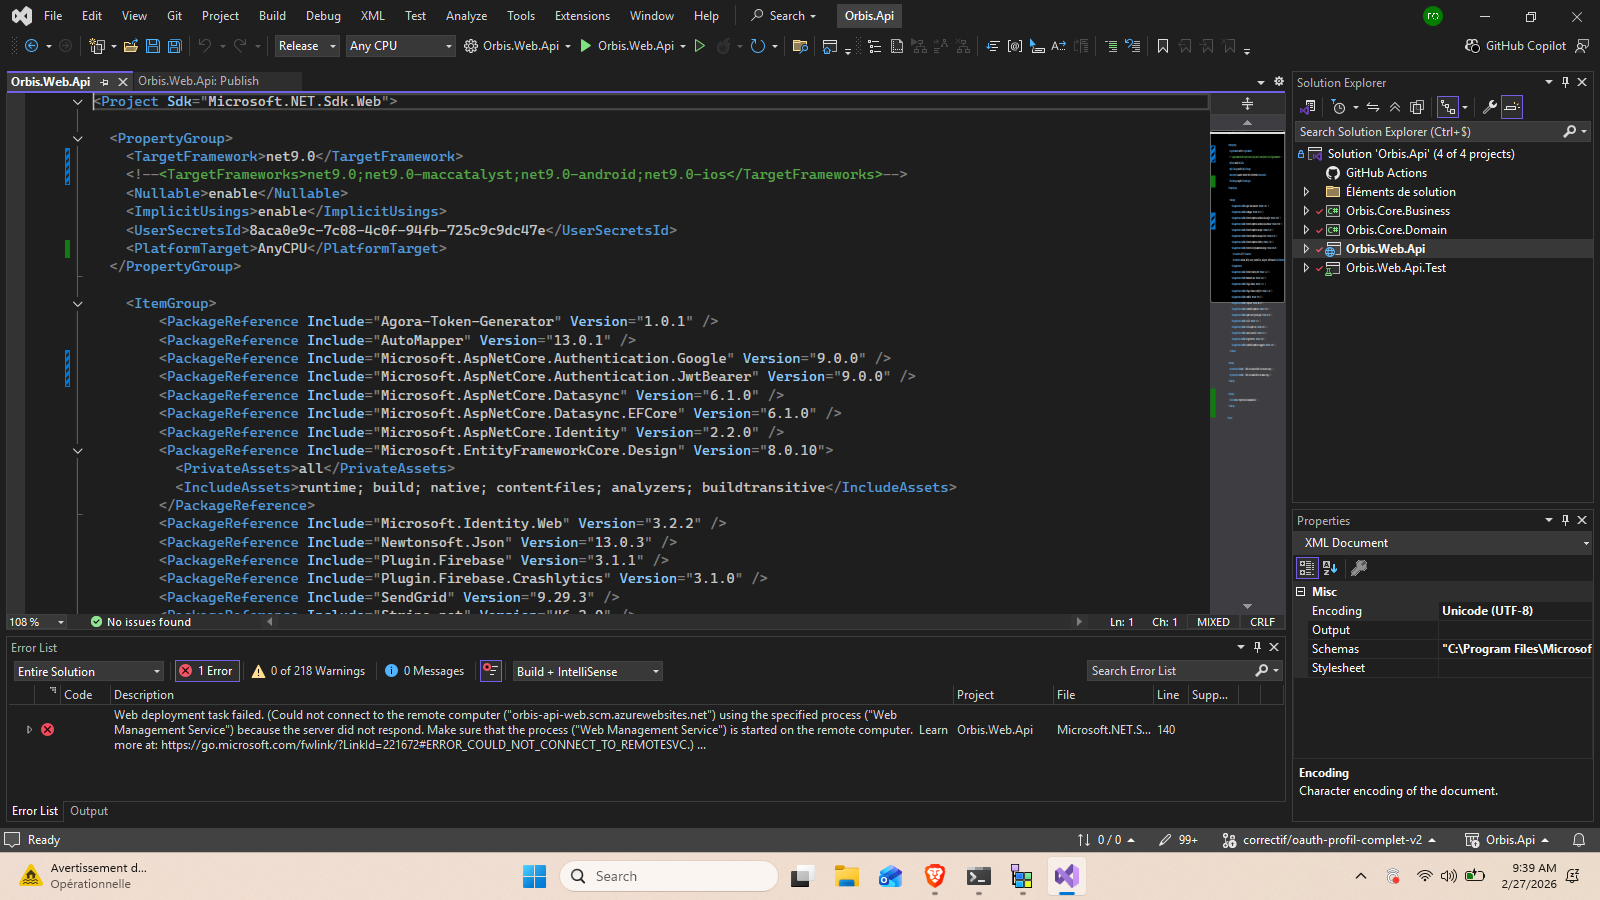
Task: Open the Release configuration dropdown
Action: click(306, 46)
